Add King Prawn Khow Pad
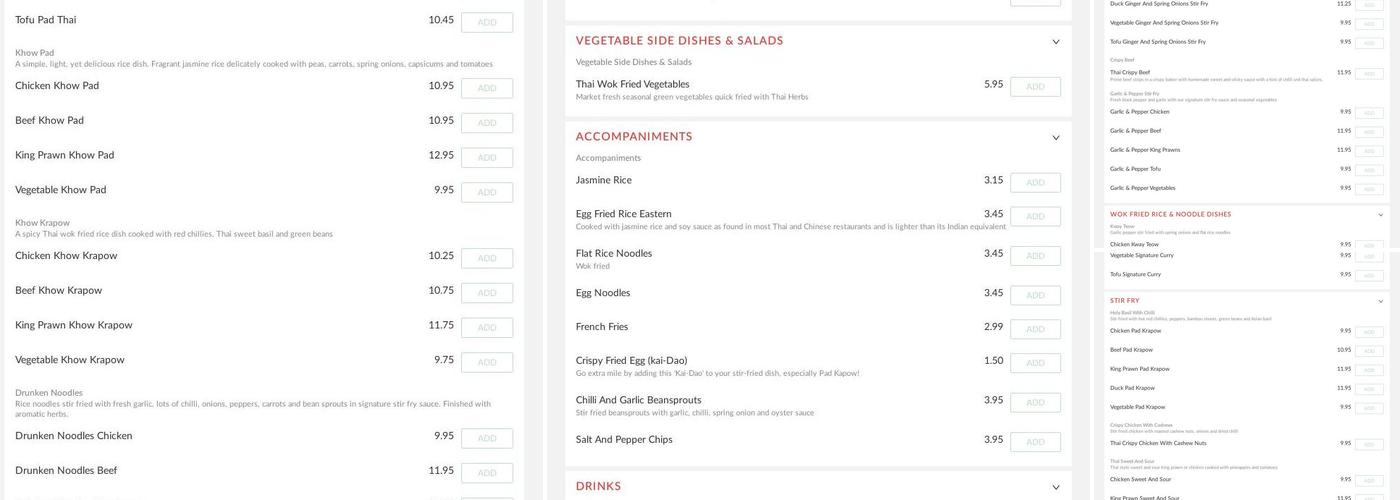 coord(487,158)
